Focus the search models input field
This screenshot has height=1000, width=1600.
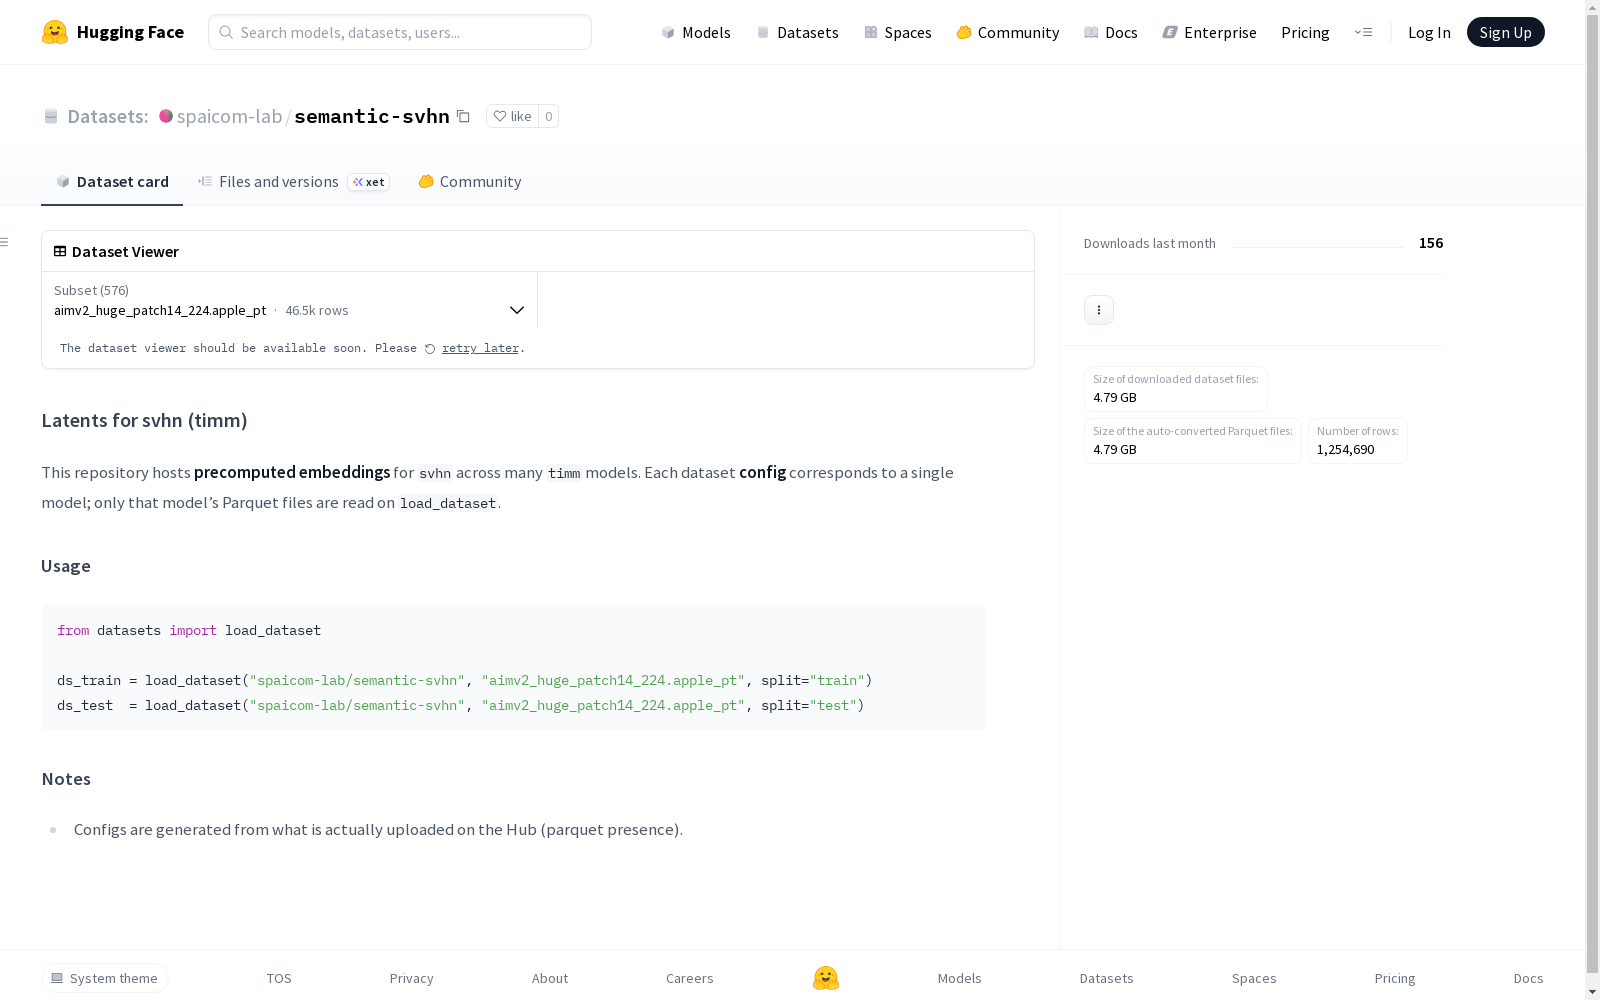coord(400,32)
